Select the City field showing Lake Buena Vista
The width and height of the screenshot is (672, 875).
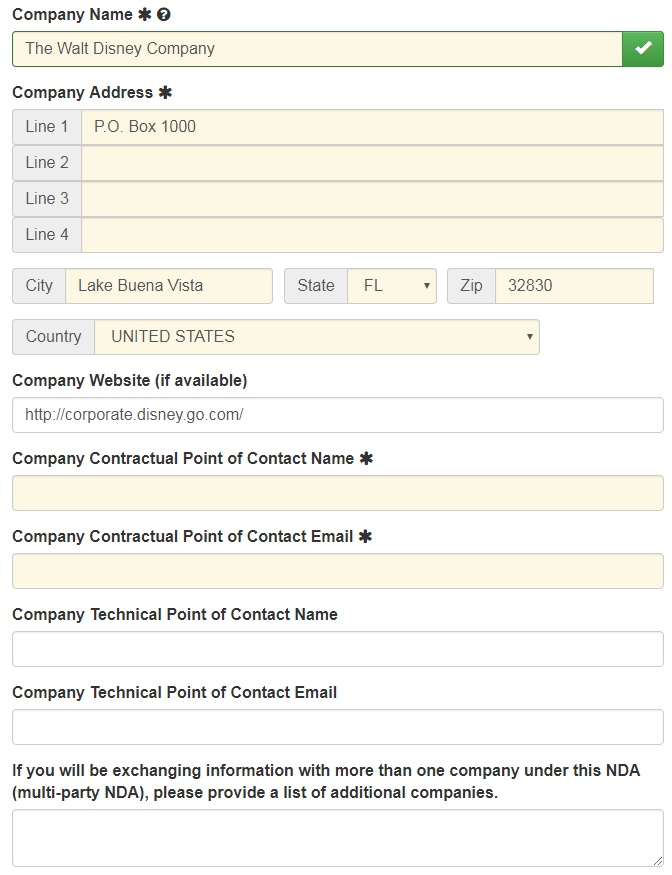tap(170, 285)
